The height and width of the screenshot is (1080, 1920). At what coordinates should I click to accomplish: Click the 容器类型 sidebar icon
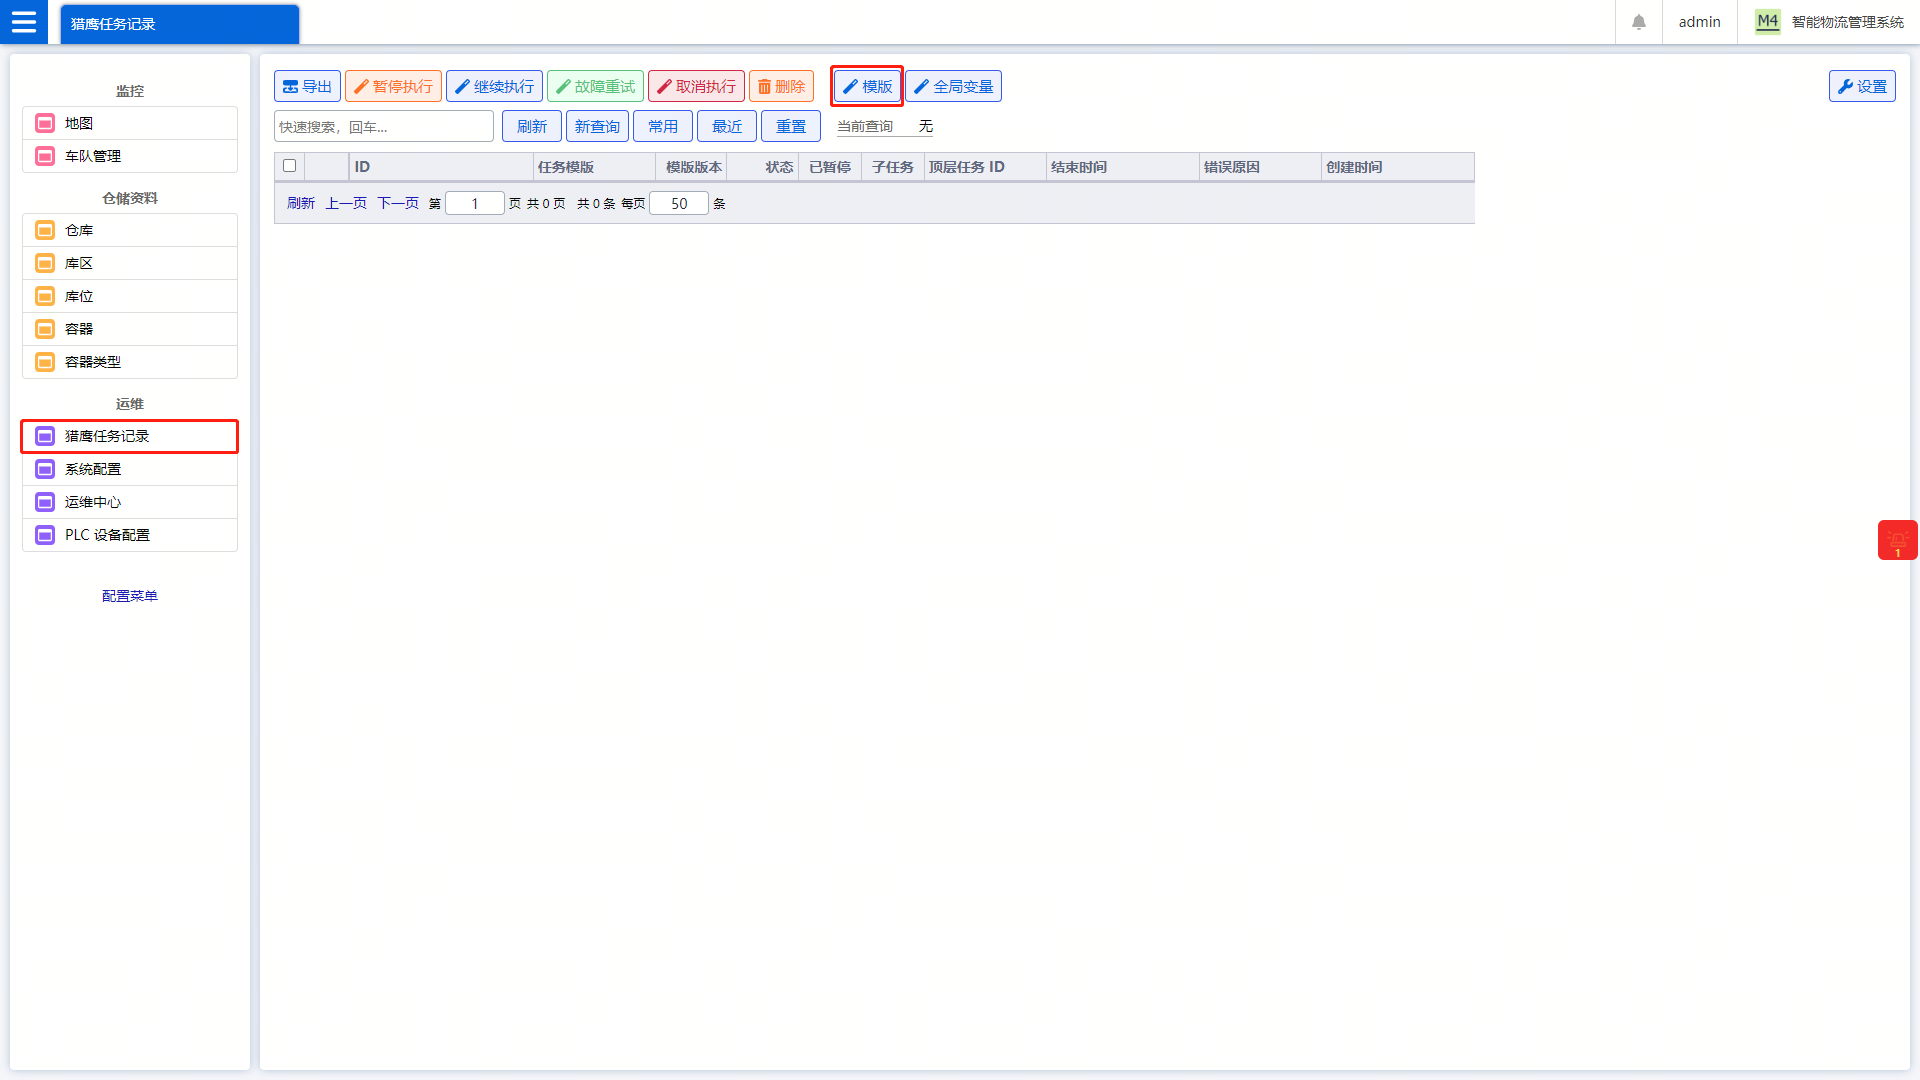point(45,362)
